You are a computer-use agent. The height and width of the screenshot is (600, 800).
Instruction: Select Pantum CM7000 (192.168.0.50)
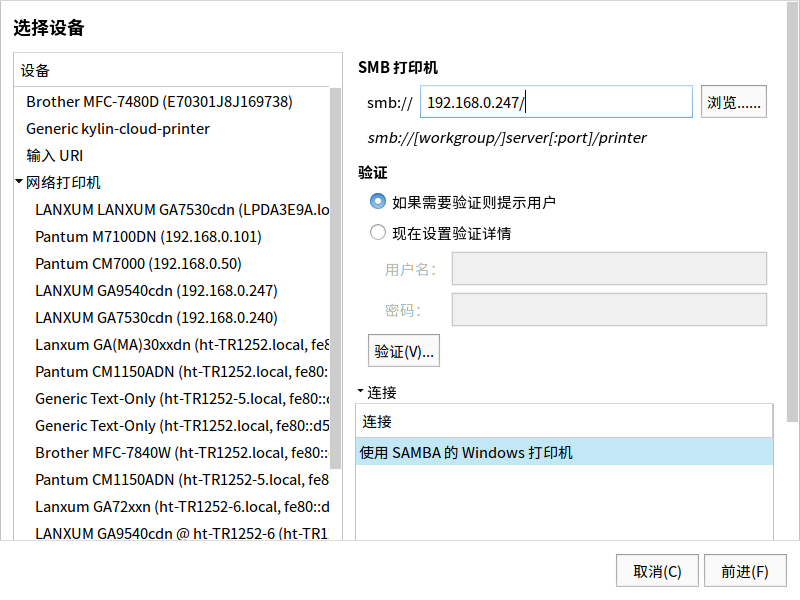coord(138,264)
